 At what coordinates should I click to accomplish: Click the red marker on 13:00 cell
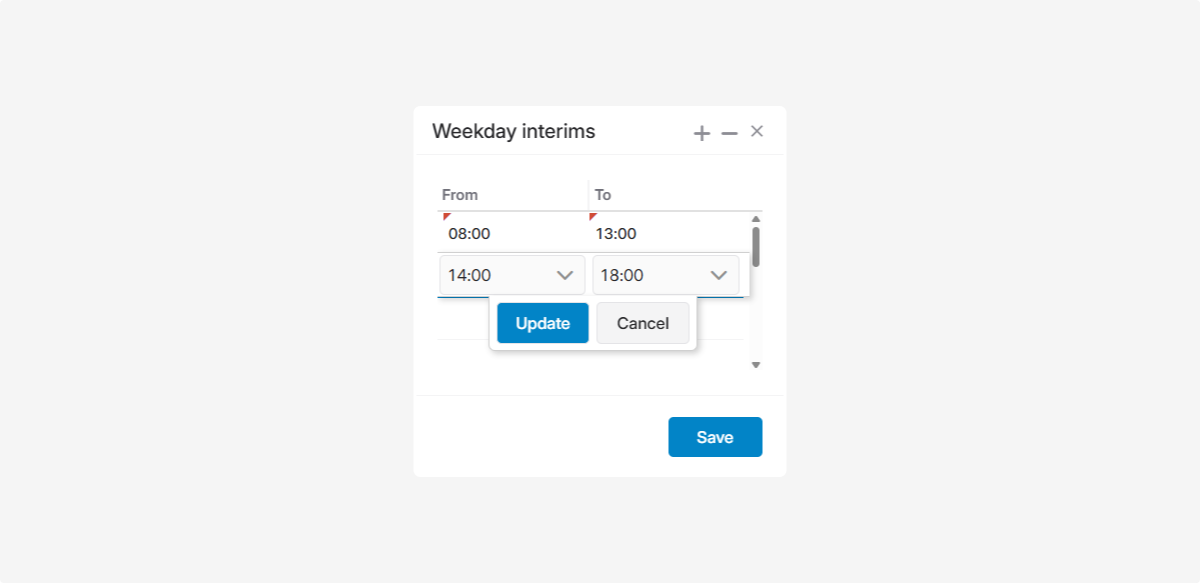pyautogui.click(x=593, y=216)
